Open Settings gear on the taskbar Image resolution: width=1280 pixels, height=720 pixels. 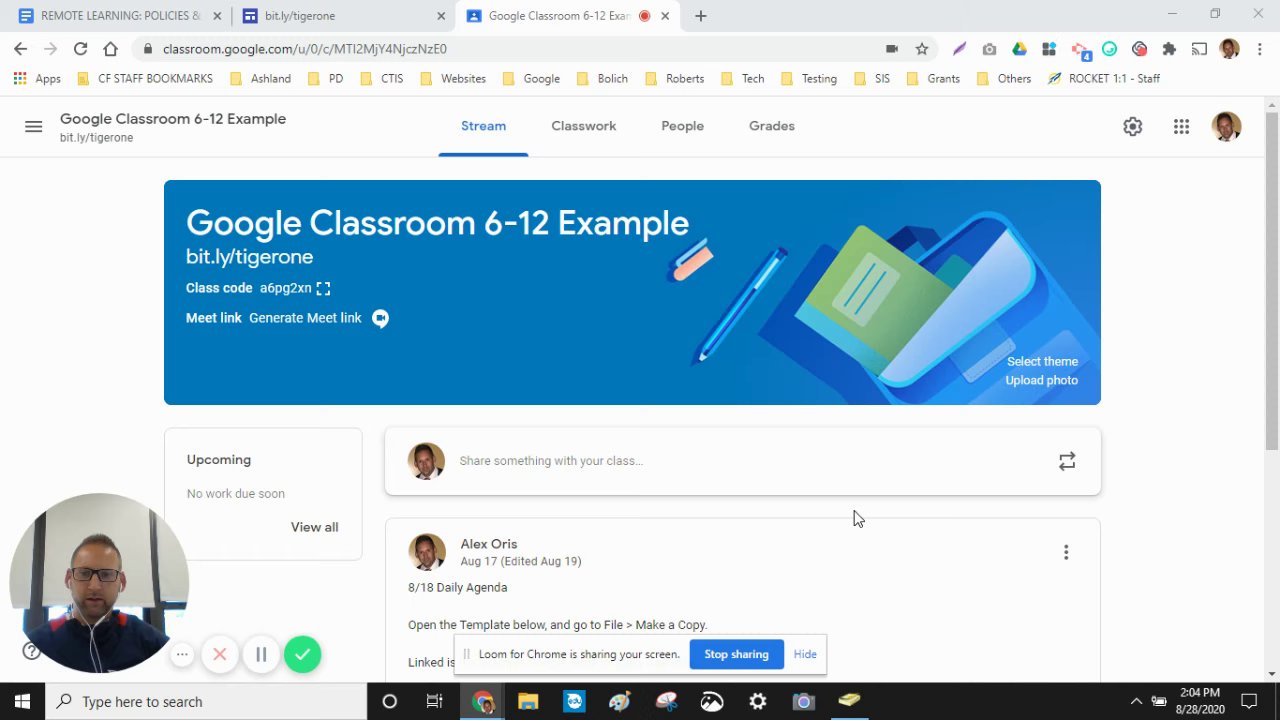click(x=758, y=702)
